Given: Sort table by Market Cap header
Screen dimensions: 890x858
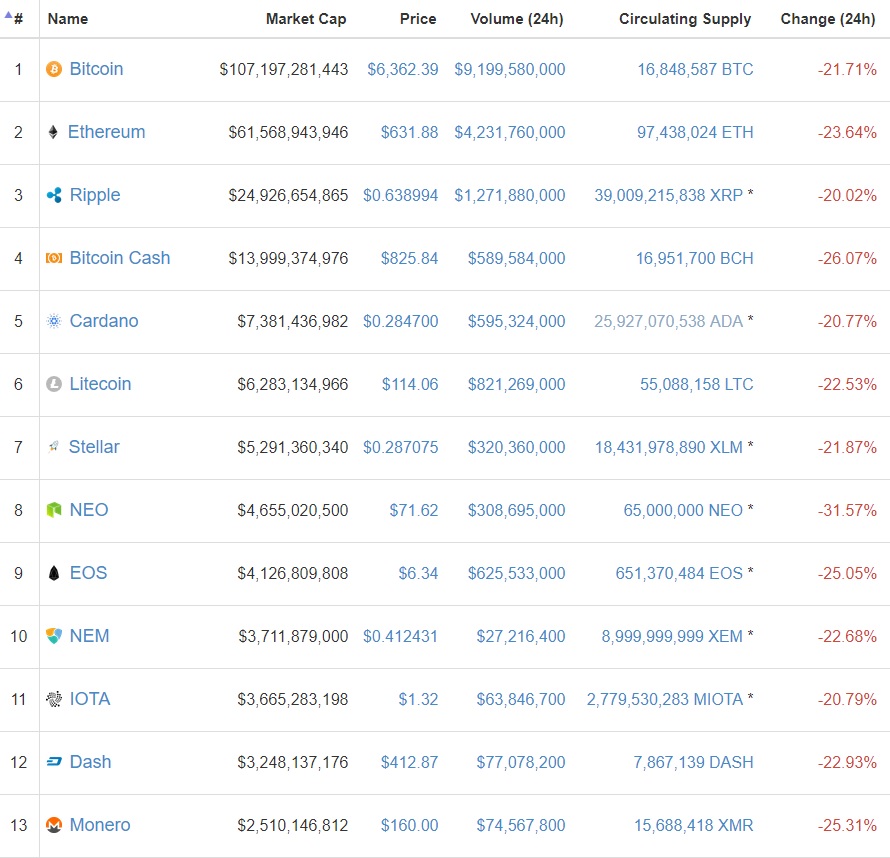Looking at the screenshot, I should pyautogui.click(x=306, y=19).
